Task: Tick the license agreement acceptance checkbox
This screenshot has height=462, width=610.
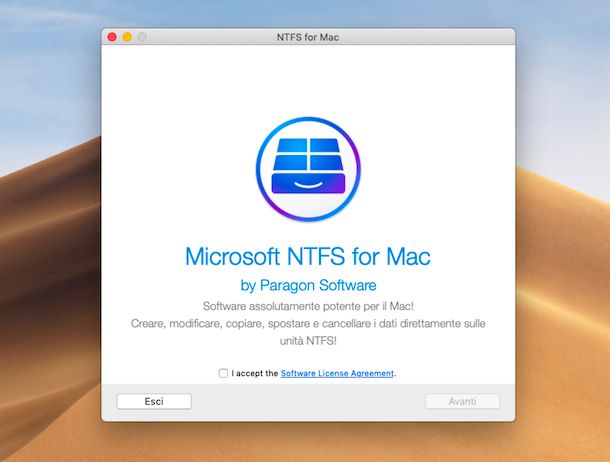Action: tap(223, 373)
